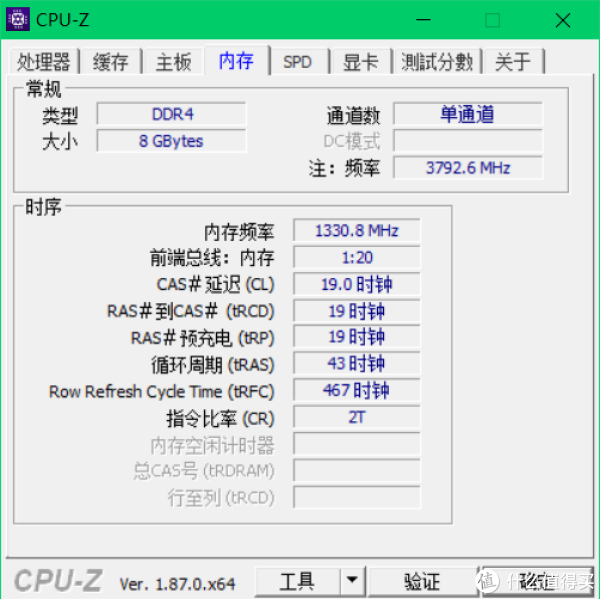Click the 19.0 时钟 CAS latency value
600x599 pixels.
(357, 284)
